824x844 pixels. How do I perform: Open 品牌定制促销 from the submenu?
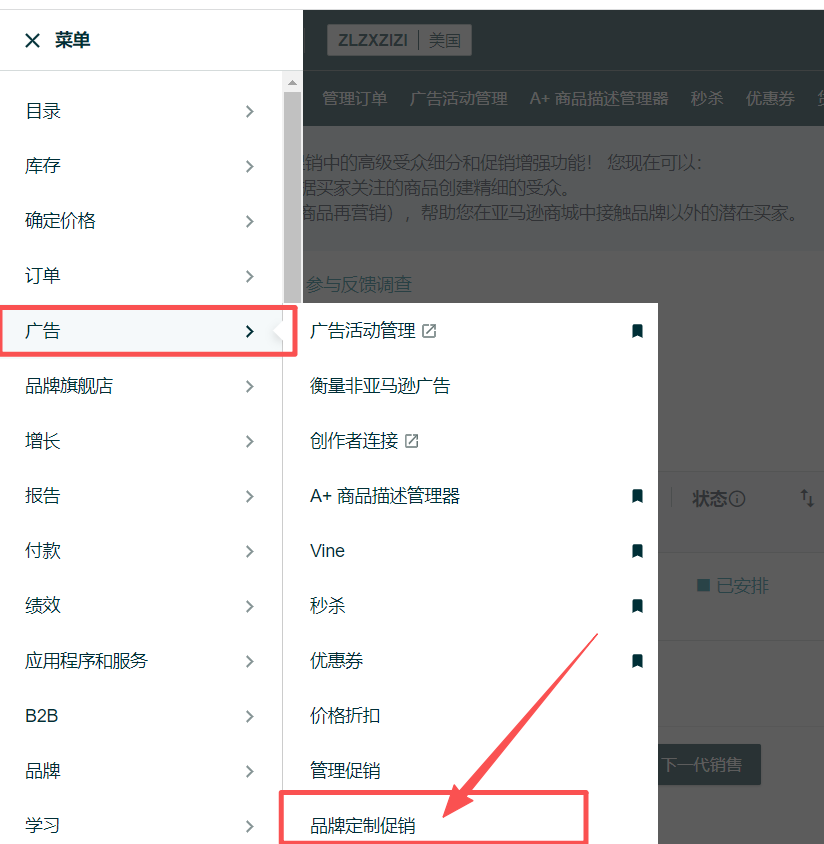(363, 826)
